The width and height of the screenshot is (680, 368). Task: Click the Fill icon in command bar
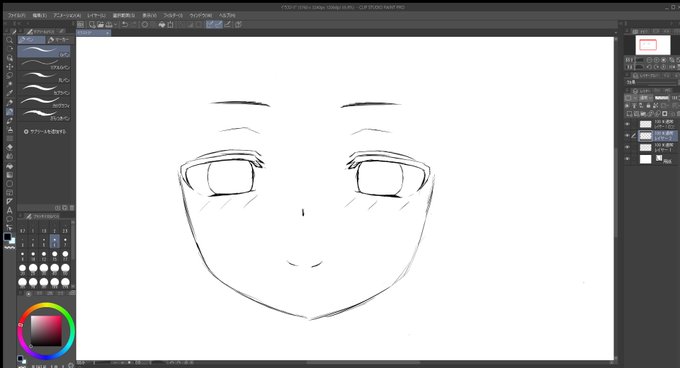pyautogui.click(x=162, y=25)
